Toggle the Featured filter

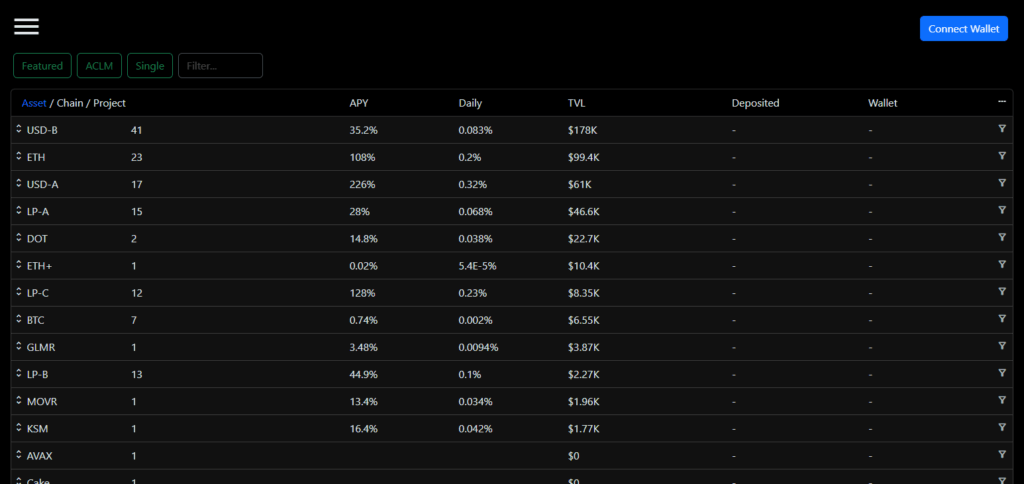click(42, 66)
